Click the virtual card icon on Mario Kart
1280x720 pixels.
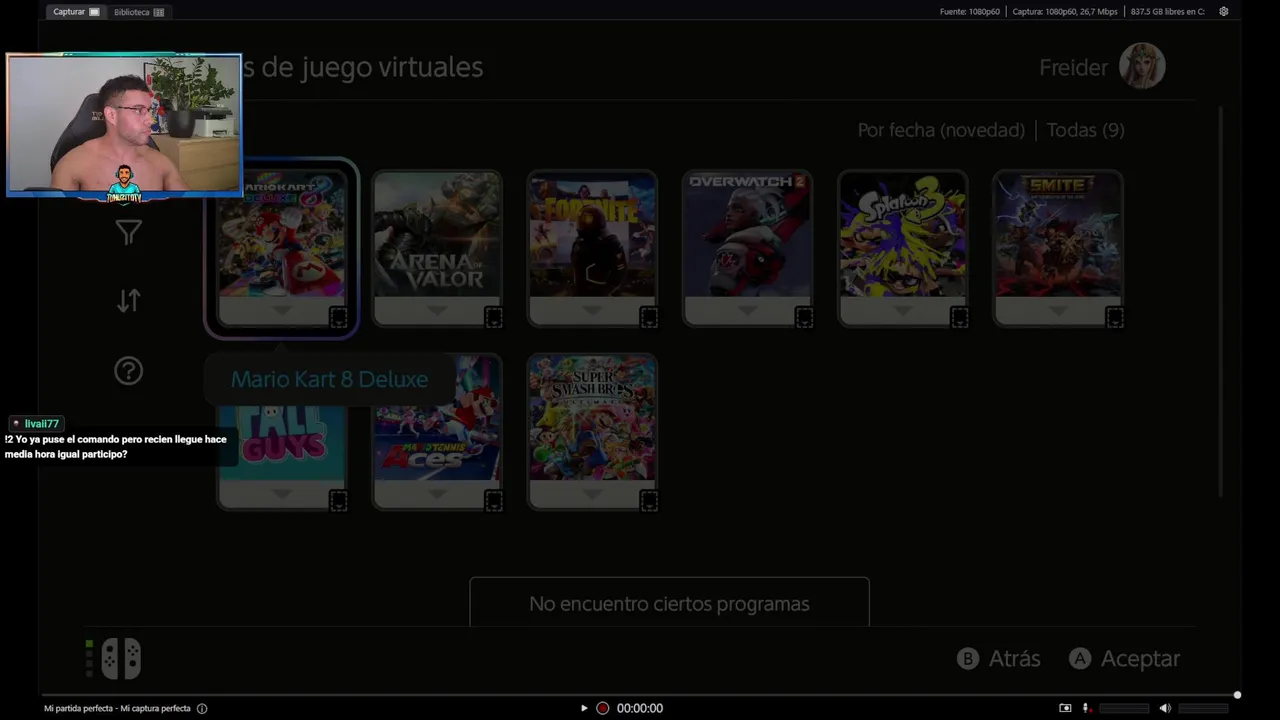tap(338, 318)
